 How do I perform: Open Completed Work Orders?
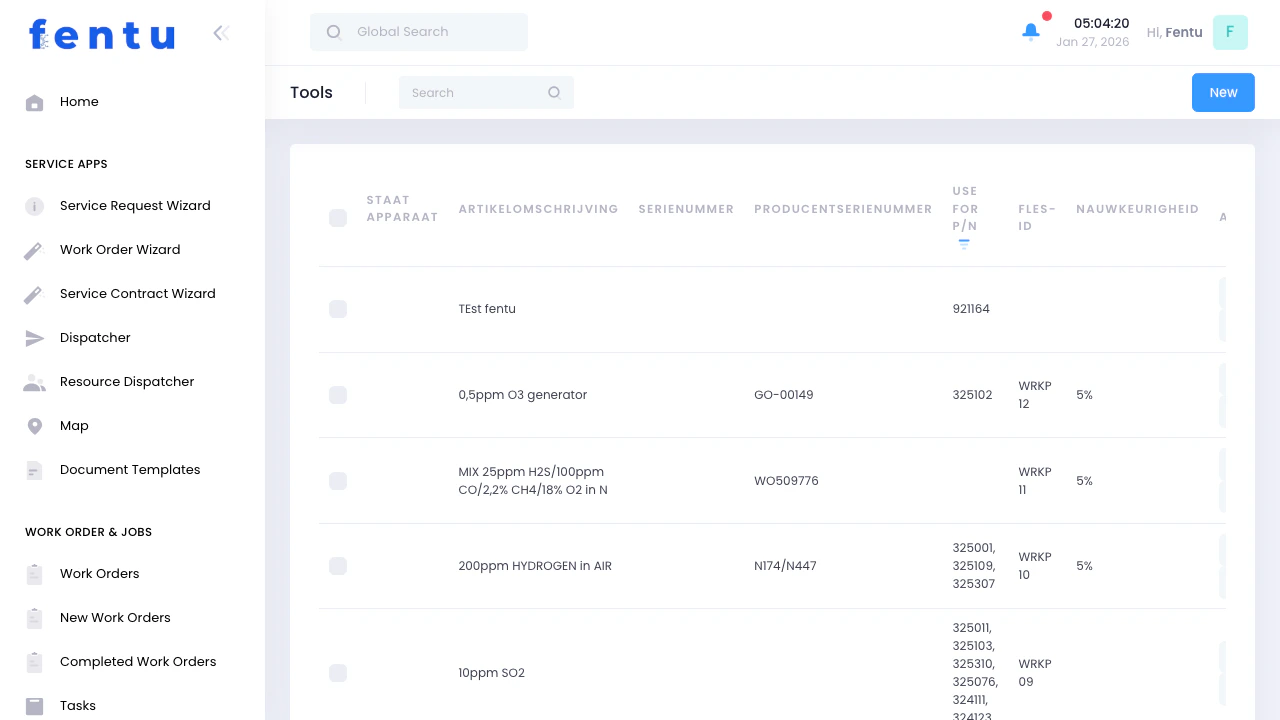click(x=138, y=661)
